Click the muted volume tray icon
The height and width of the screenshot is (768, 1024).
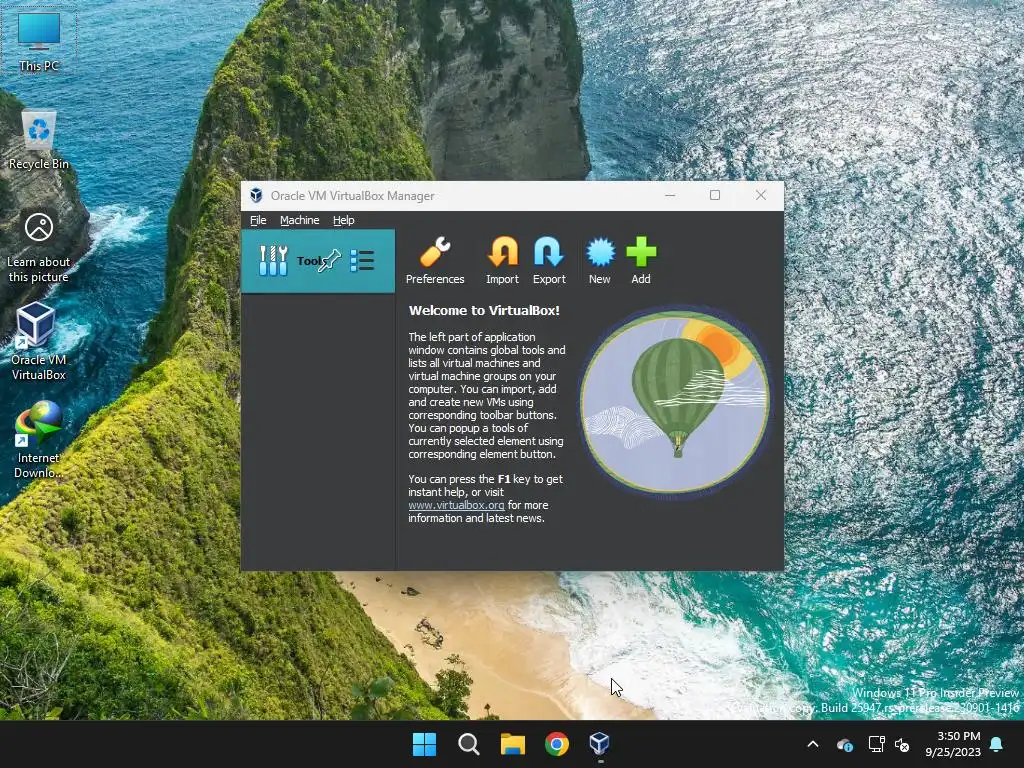pyautogui.click(x=903, y=744)
